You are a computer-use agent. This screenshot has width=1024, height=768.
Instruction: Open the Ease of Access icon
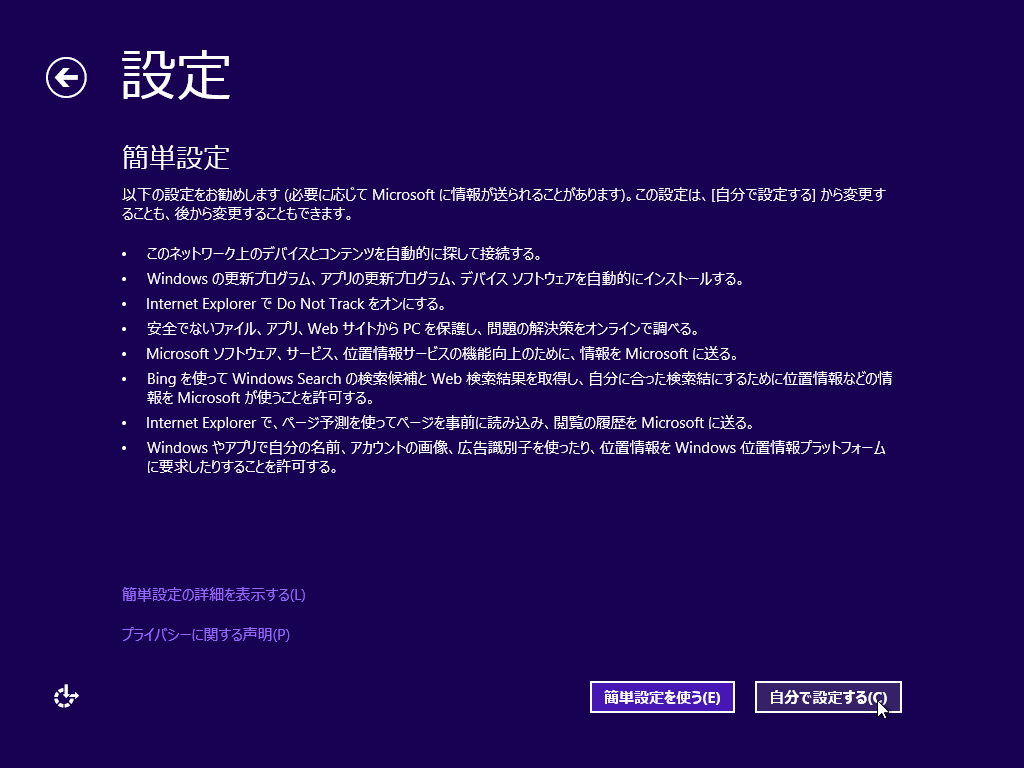coord(66,697)
